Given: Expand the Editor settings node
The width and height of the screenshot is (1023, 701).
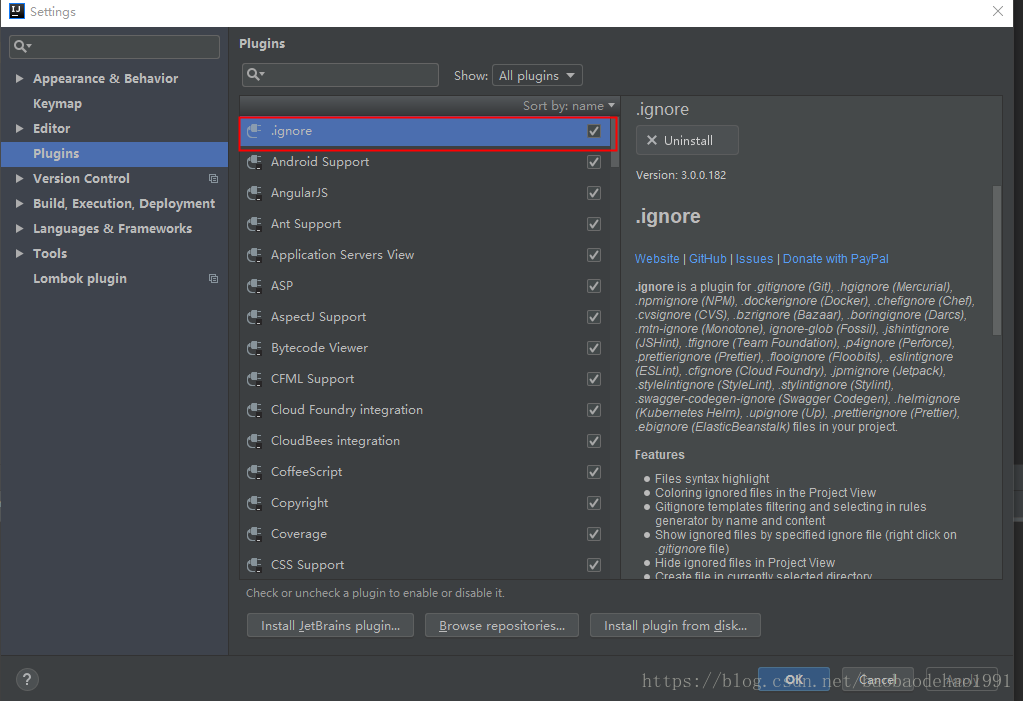Looking at the screenshot, I should pos(20,129).
